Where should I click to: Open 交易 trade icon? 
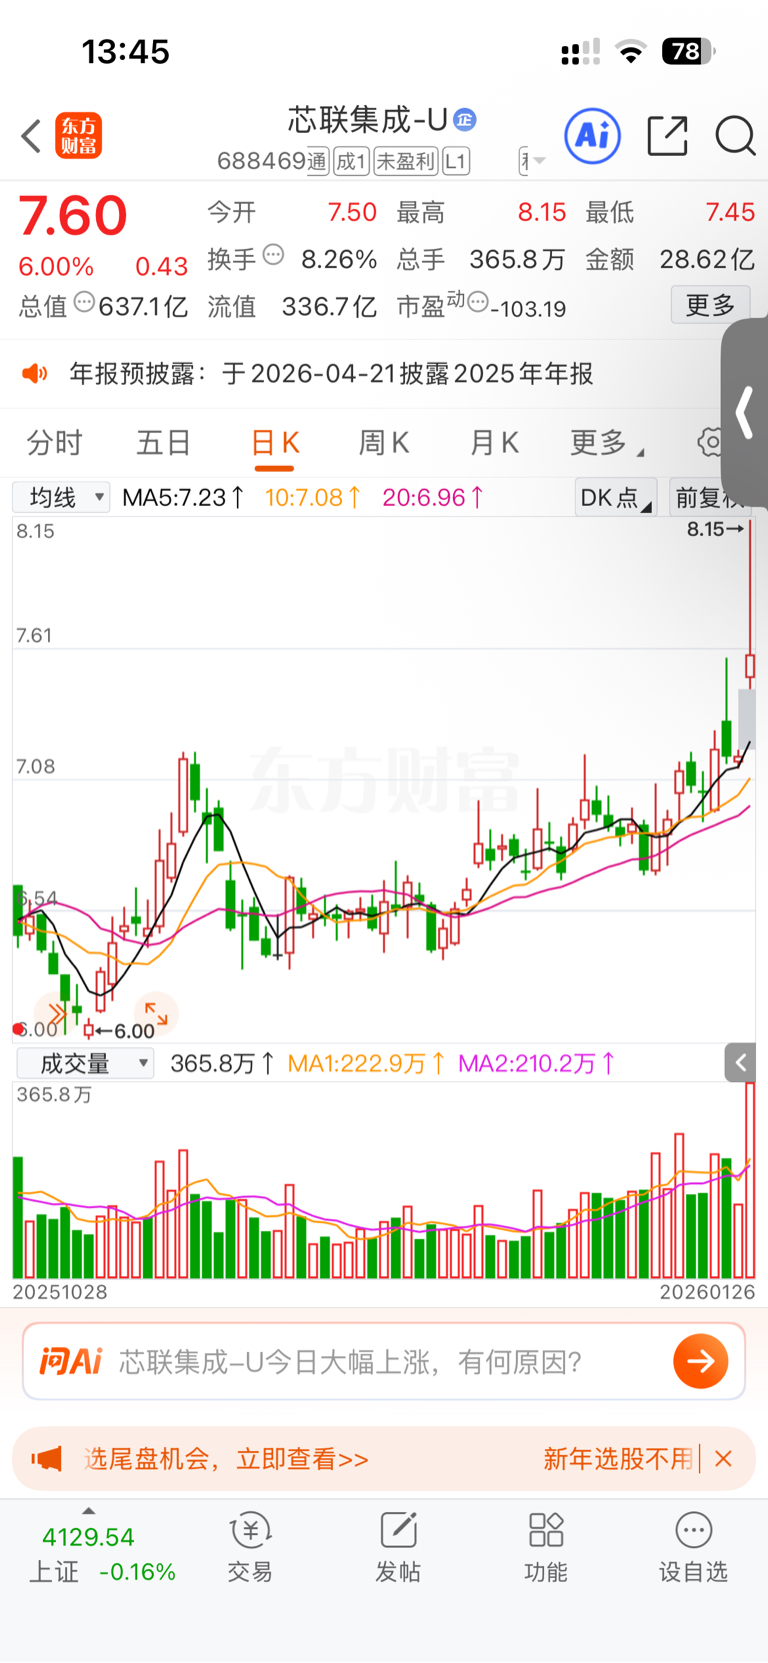250,1547
